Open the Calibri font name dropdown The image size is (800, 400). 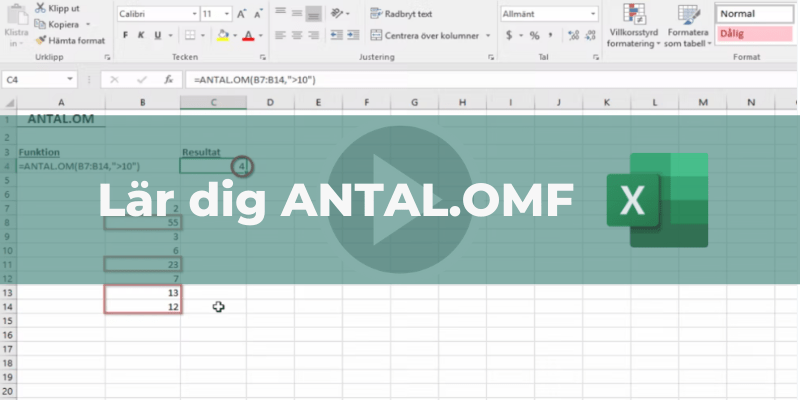pos(192,14)
